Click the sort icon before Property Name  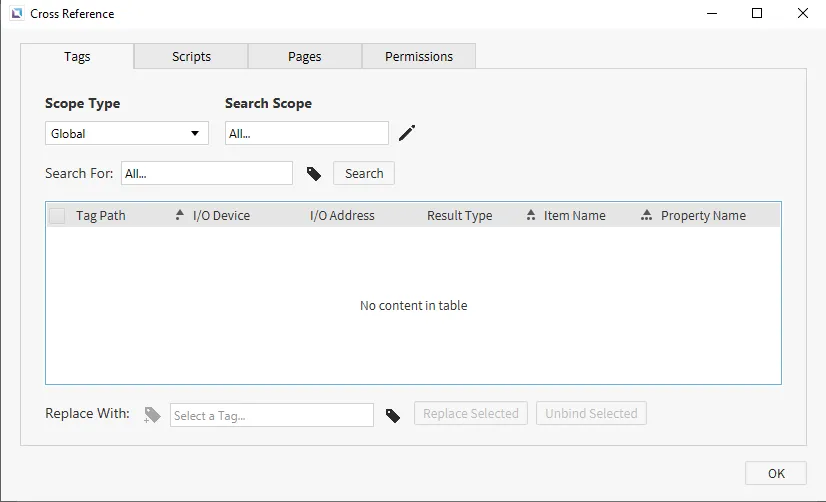(647, 215)
